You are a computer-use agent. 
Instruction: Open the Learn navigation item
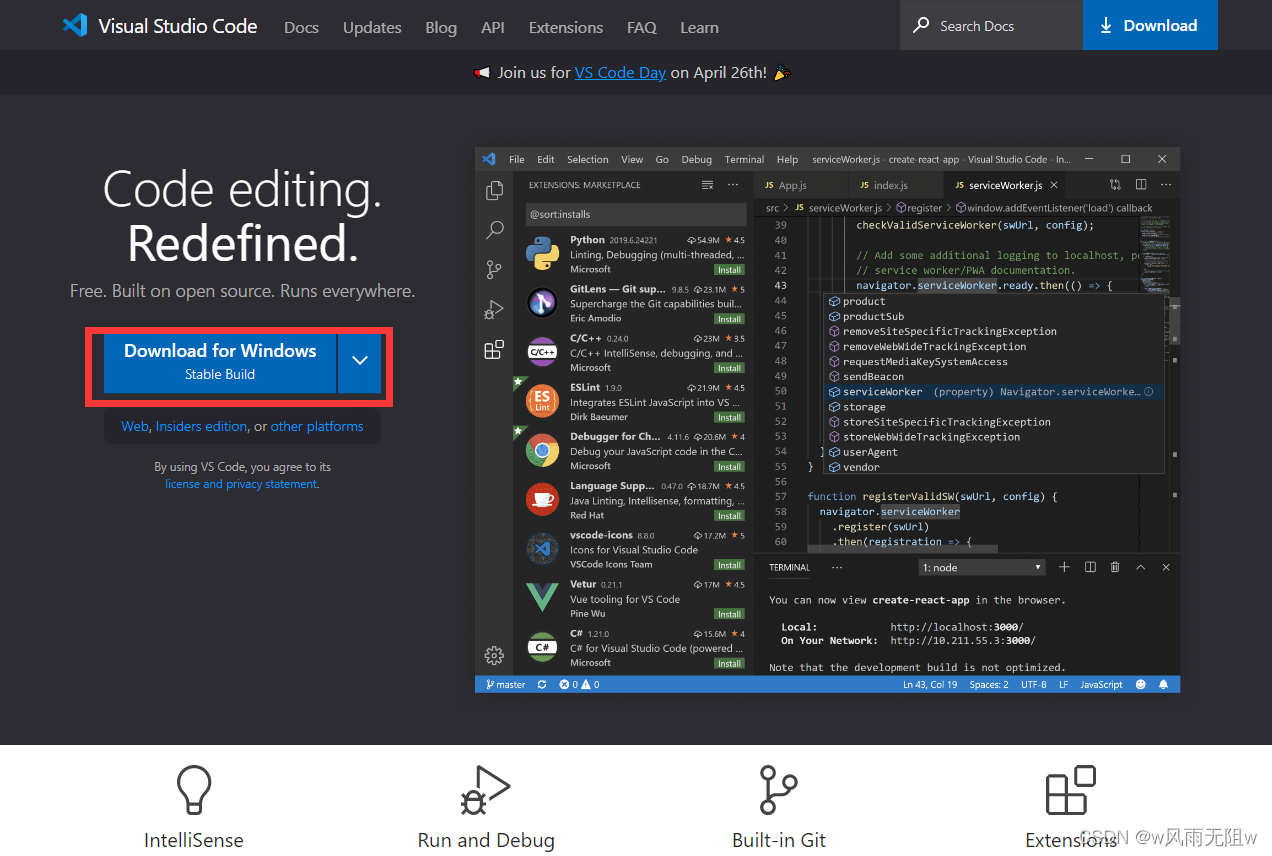[699, 27]
